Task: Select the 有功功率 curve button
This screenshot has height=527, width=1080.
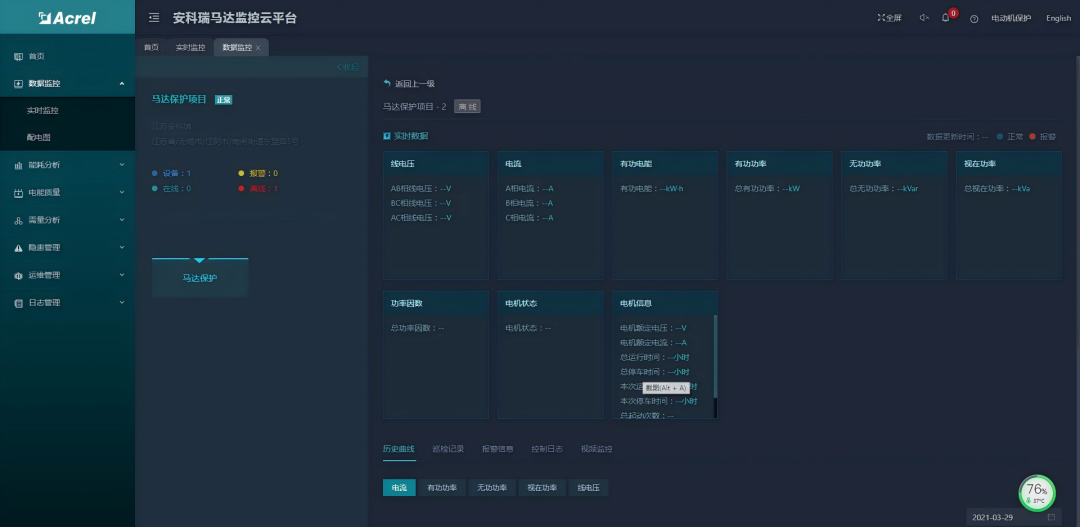Action: 442,488
